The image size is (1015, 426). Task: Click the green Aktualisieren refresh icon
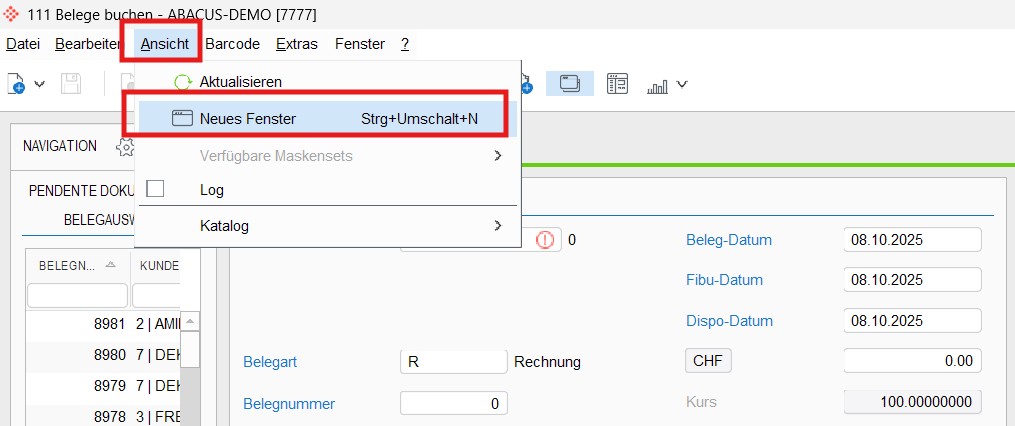coord(183,82)
